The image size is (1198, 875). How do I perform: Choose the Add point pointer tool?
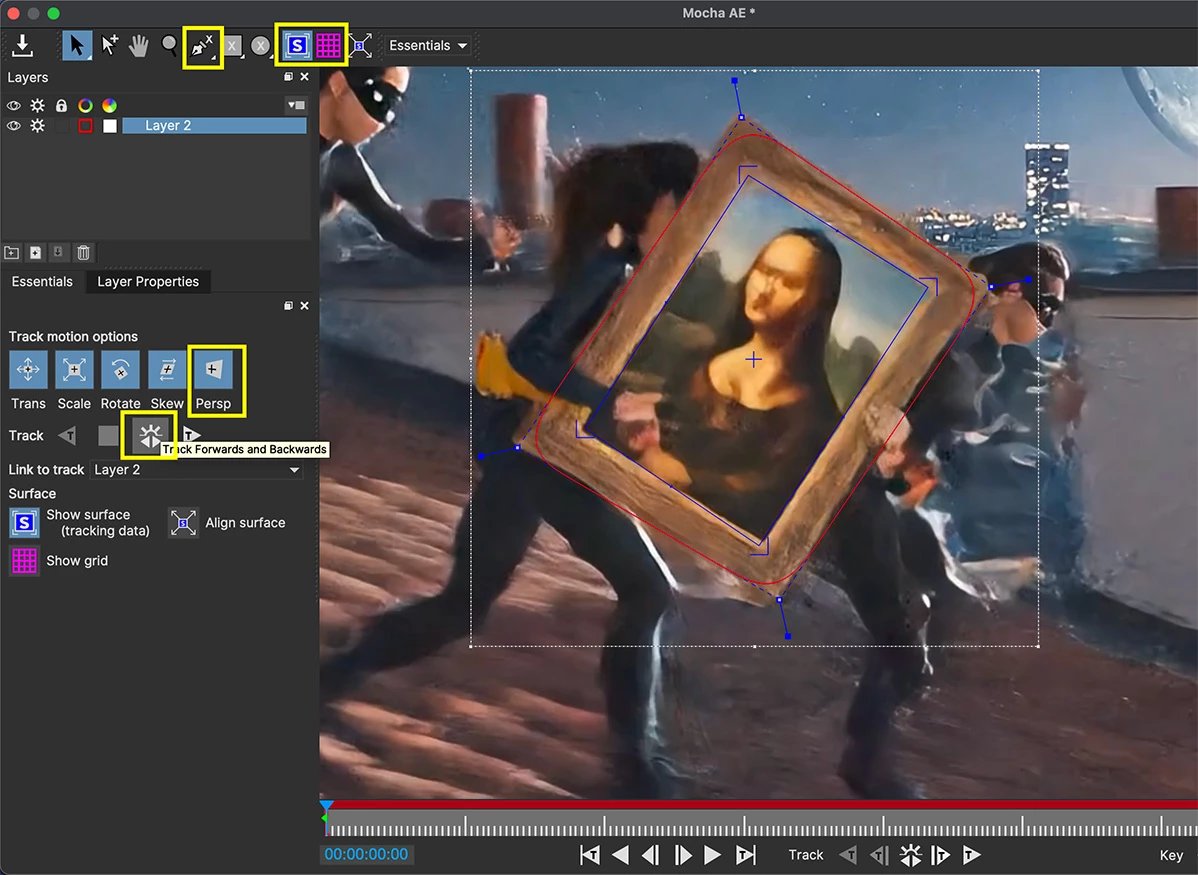tap(109, 46)
